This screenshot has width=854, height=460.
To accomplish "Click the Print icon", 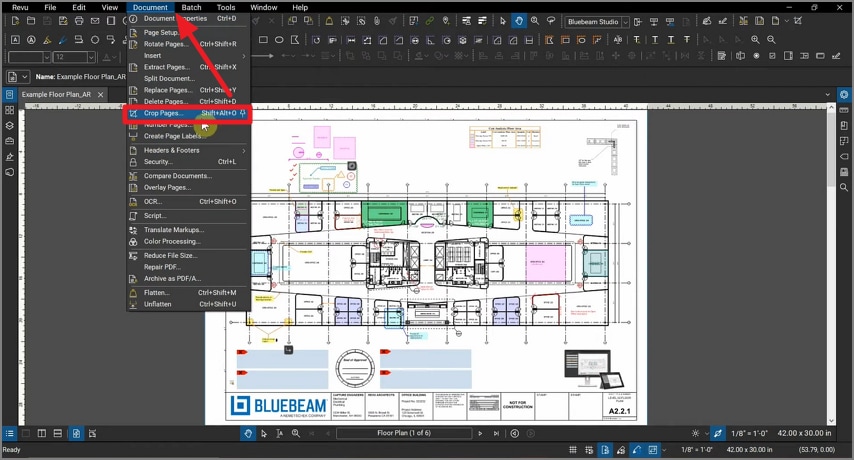I will [79, 21].
